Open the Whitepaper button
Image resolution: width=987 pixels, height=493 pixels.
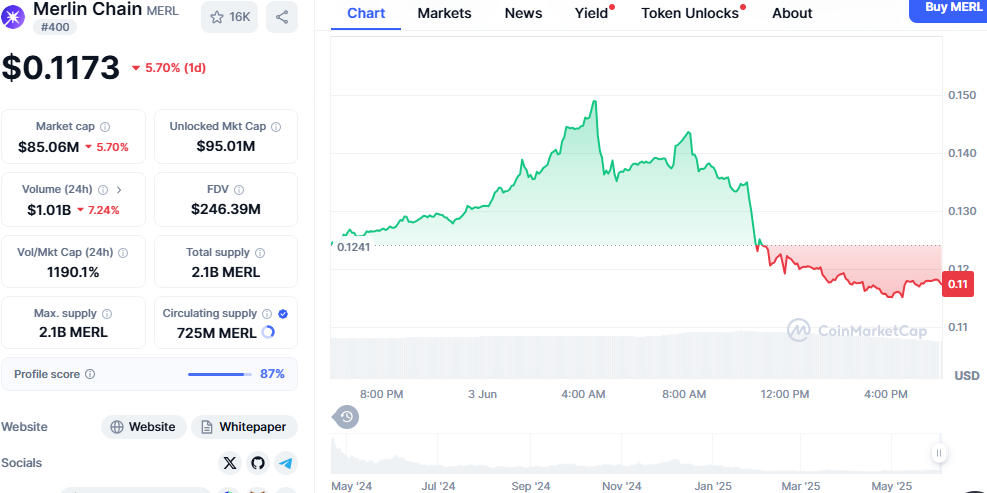click(244, 427)
